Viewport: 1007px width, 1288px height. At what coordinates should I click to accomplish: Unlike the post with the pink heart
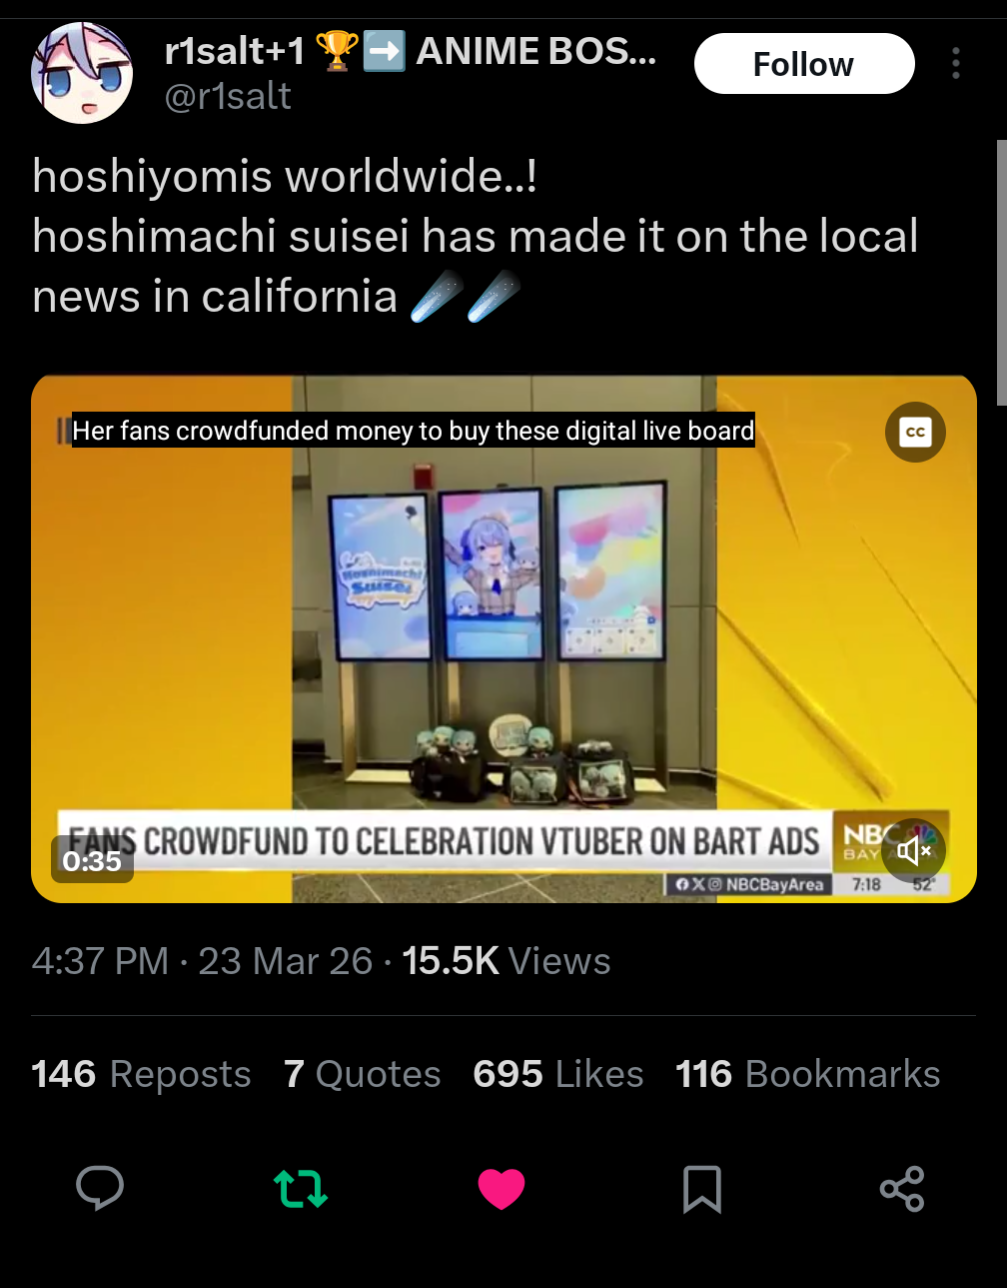pyautogui.click(x=501, y=1189)
